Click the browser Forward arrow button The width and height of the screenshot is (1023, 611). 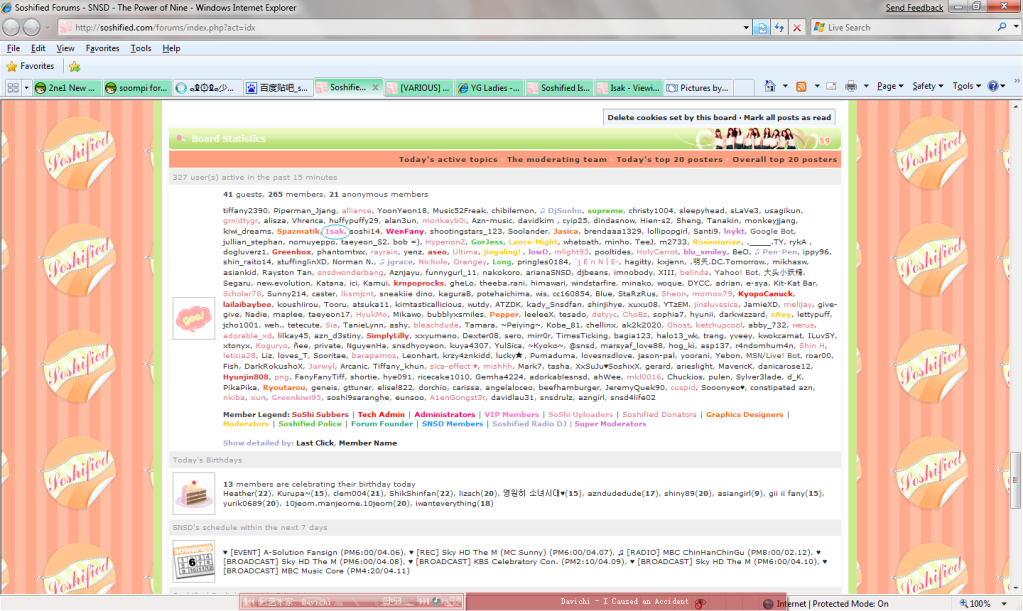32,27
